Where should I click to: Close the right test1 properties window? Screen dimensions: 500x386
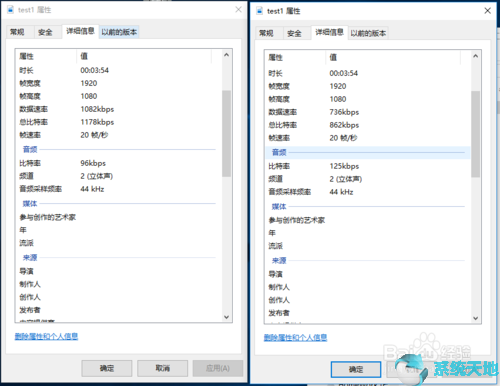487,11
